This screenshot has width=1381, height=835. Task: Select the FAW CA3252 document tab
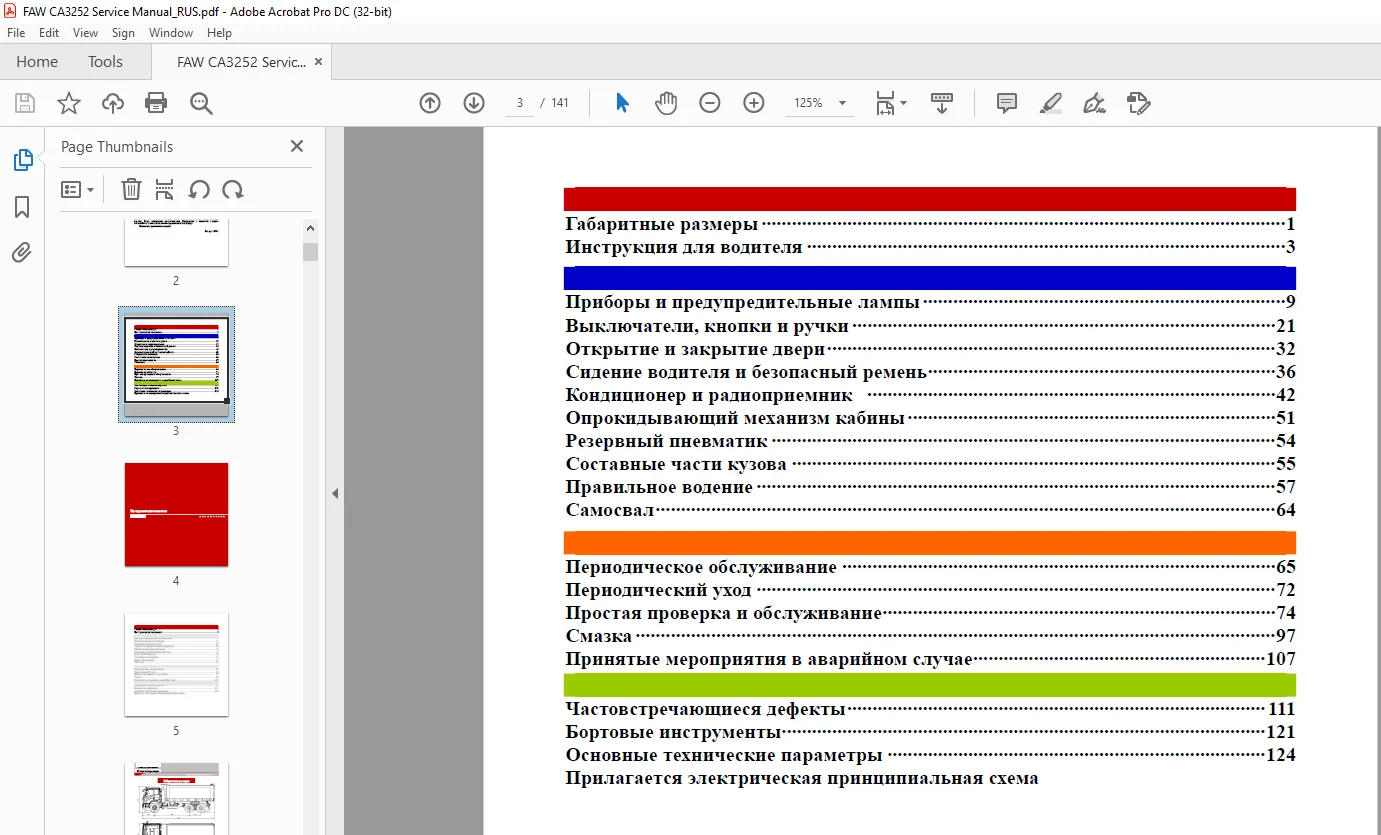click(241, 62)
